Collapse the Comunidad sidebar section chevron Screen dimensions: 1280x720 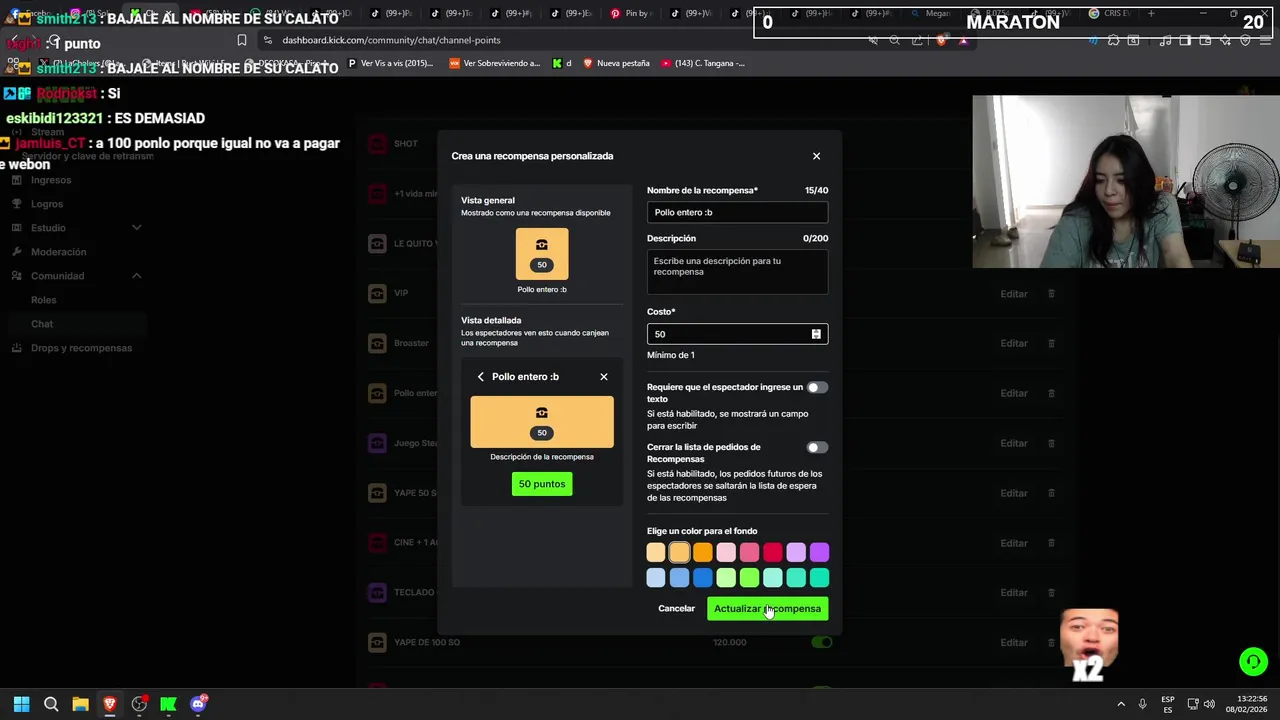click(x=137, y=276)
